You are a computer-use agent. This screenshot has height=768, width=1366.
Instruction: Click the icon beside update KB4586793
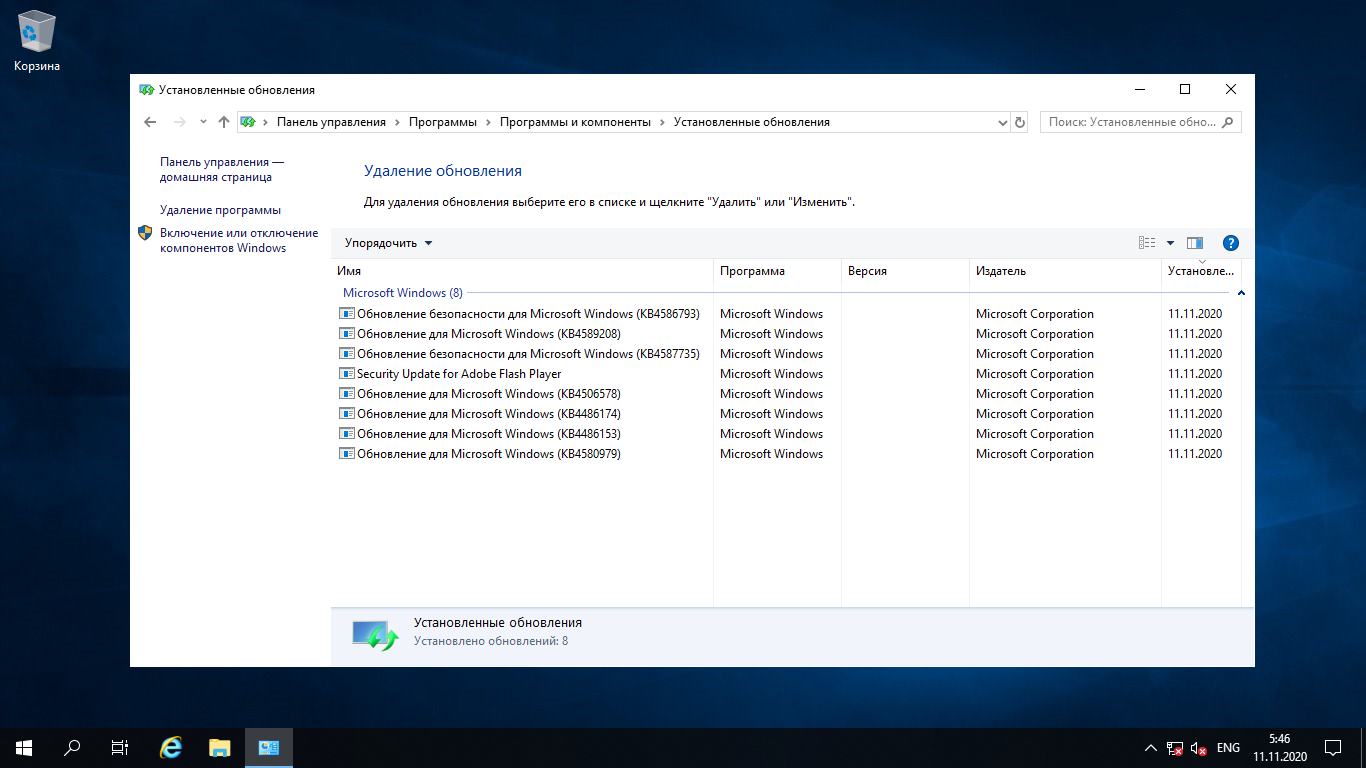347,314
